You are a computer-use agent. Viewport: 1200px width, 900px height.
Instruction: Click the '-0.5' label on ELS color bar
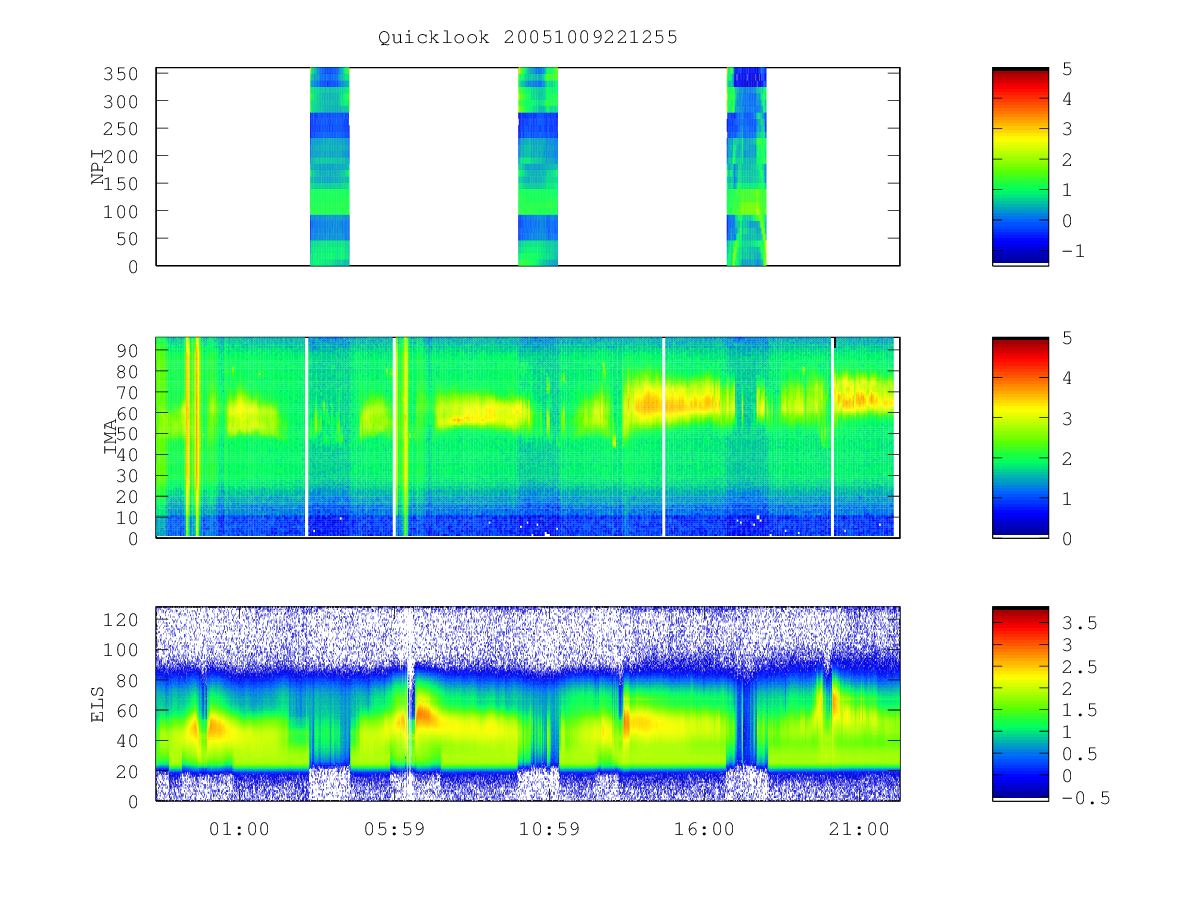click(1086, 798)
